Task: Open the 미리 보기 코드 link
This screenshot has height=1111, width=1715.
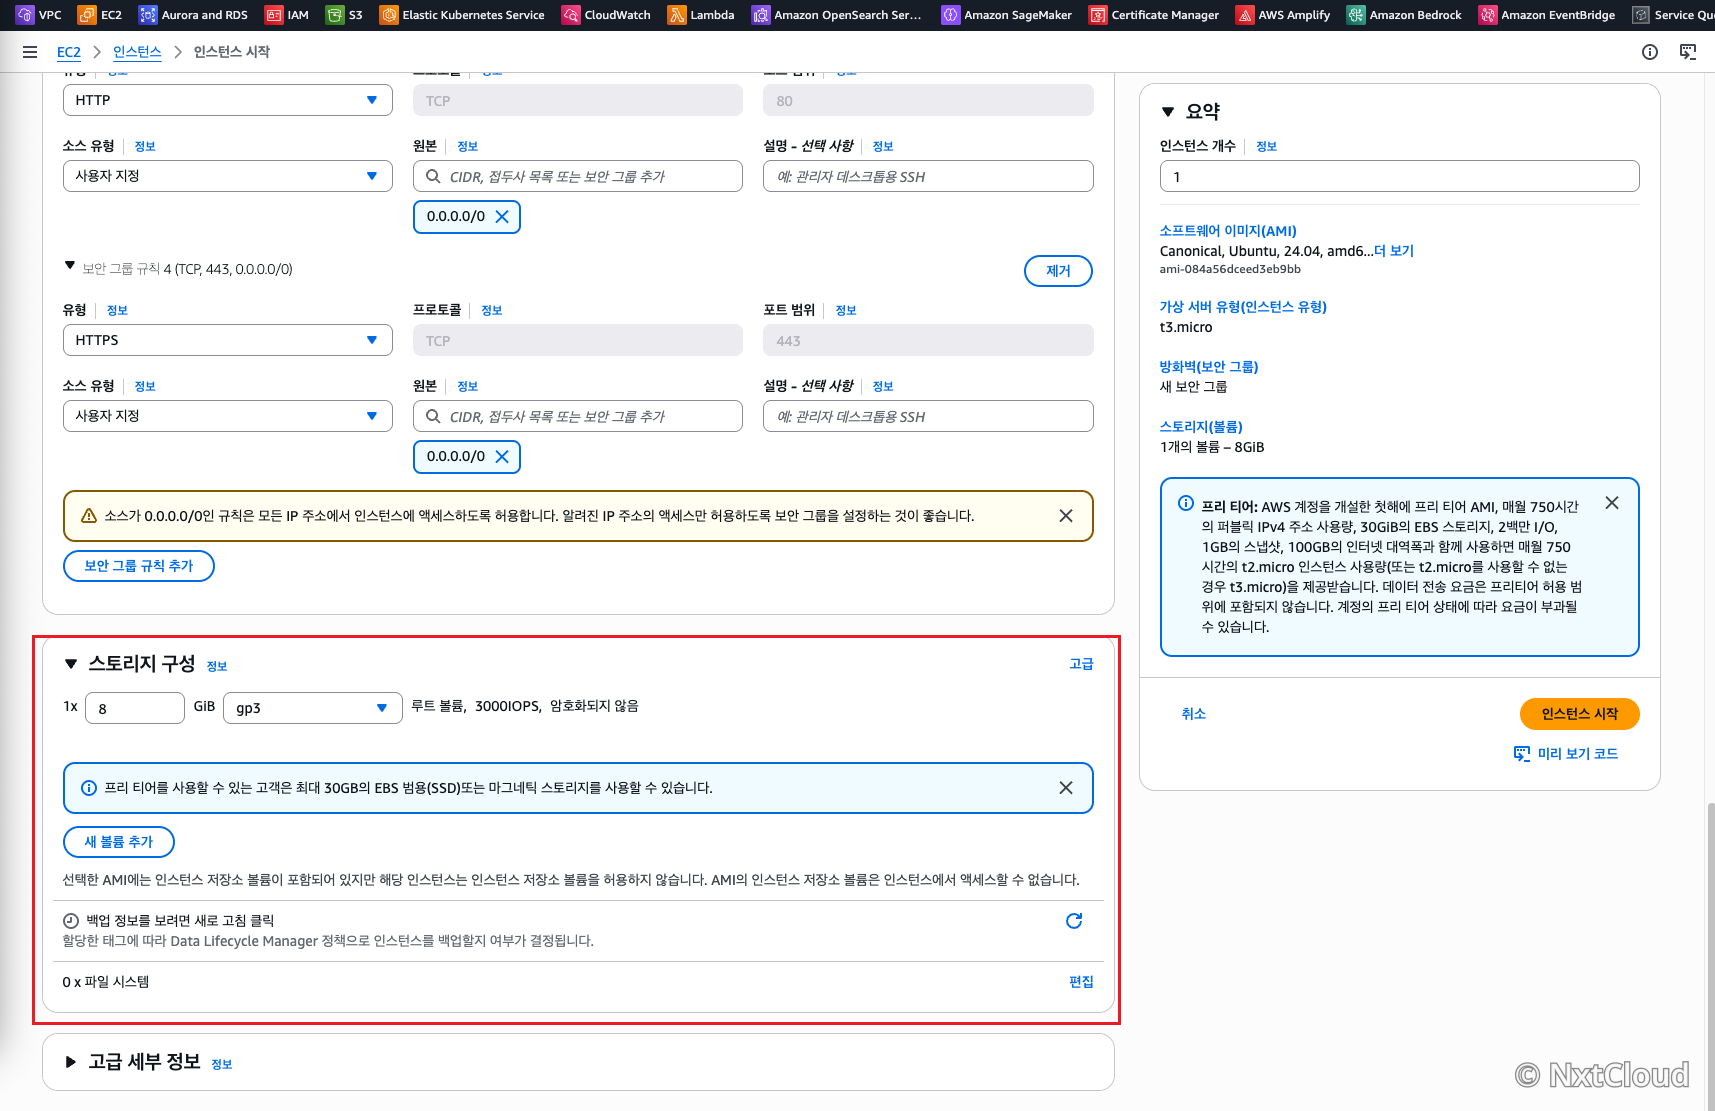Action: click(x=1566, y=754)
